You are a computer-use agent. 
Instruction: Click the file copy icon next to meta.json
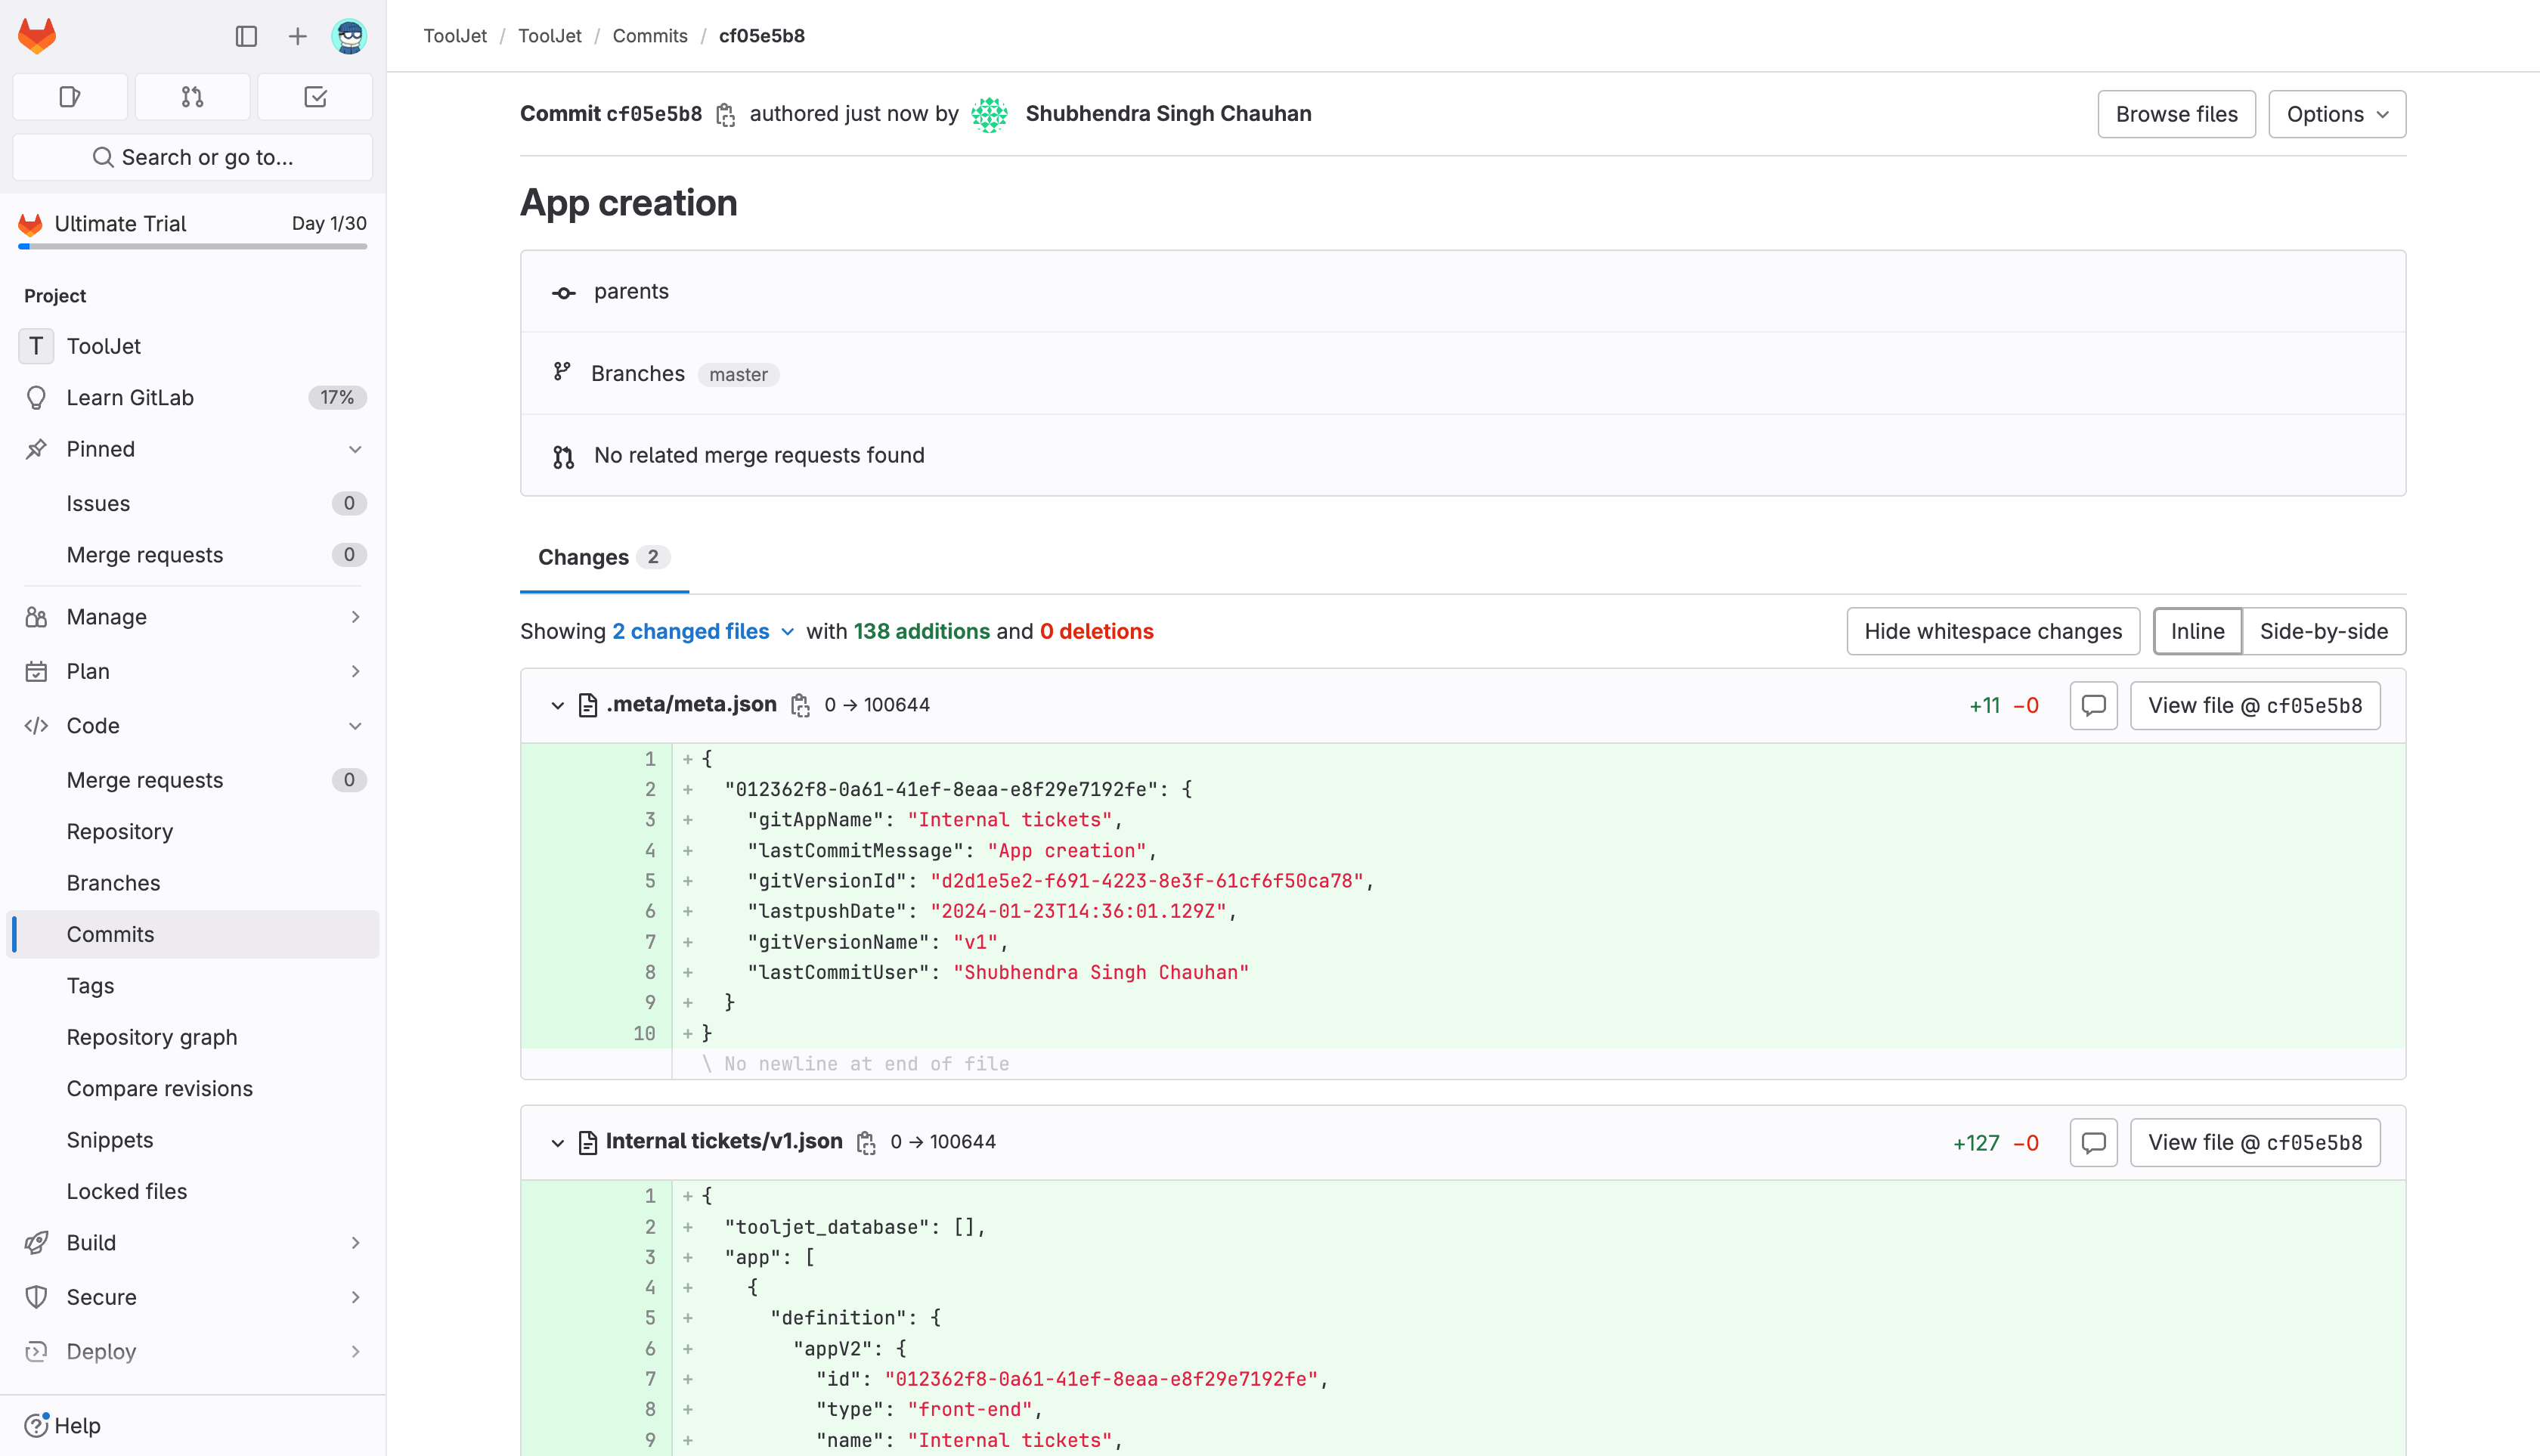pyautogui.click(x=798, y=705)
